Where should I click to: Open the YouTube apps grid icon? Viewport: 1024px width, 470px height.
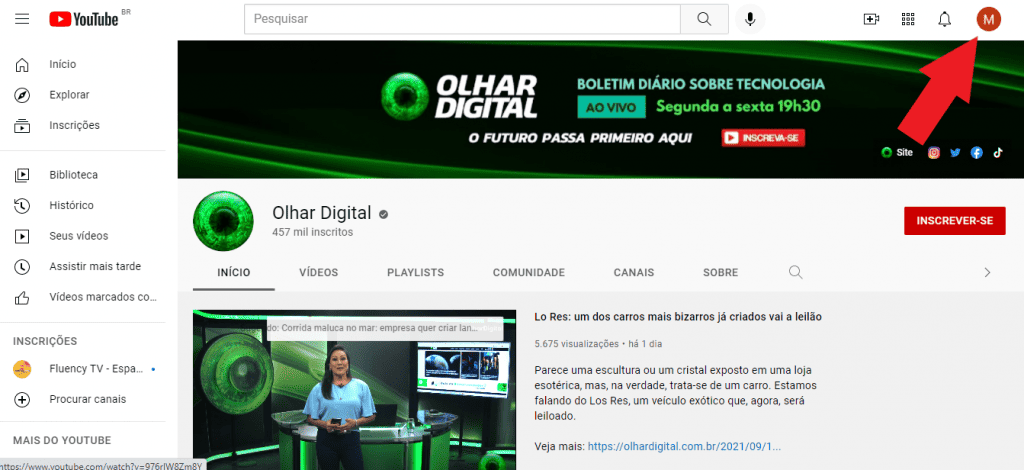tap(908, 19)
